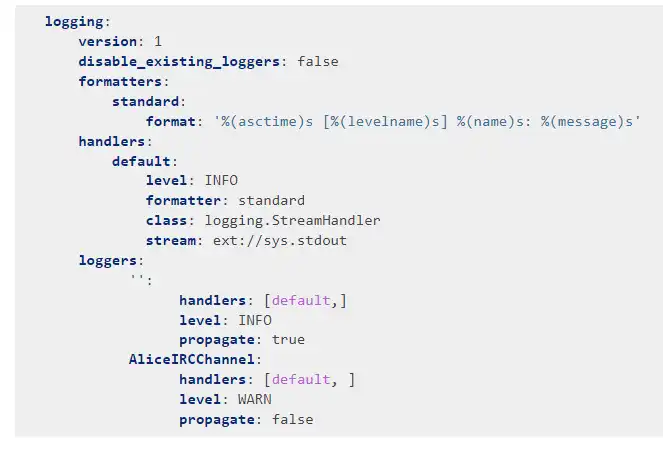Click the empty-string '' root logger key
The image size is (663, 450).
(137, 280)
